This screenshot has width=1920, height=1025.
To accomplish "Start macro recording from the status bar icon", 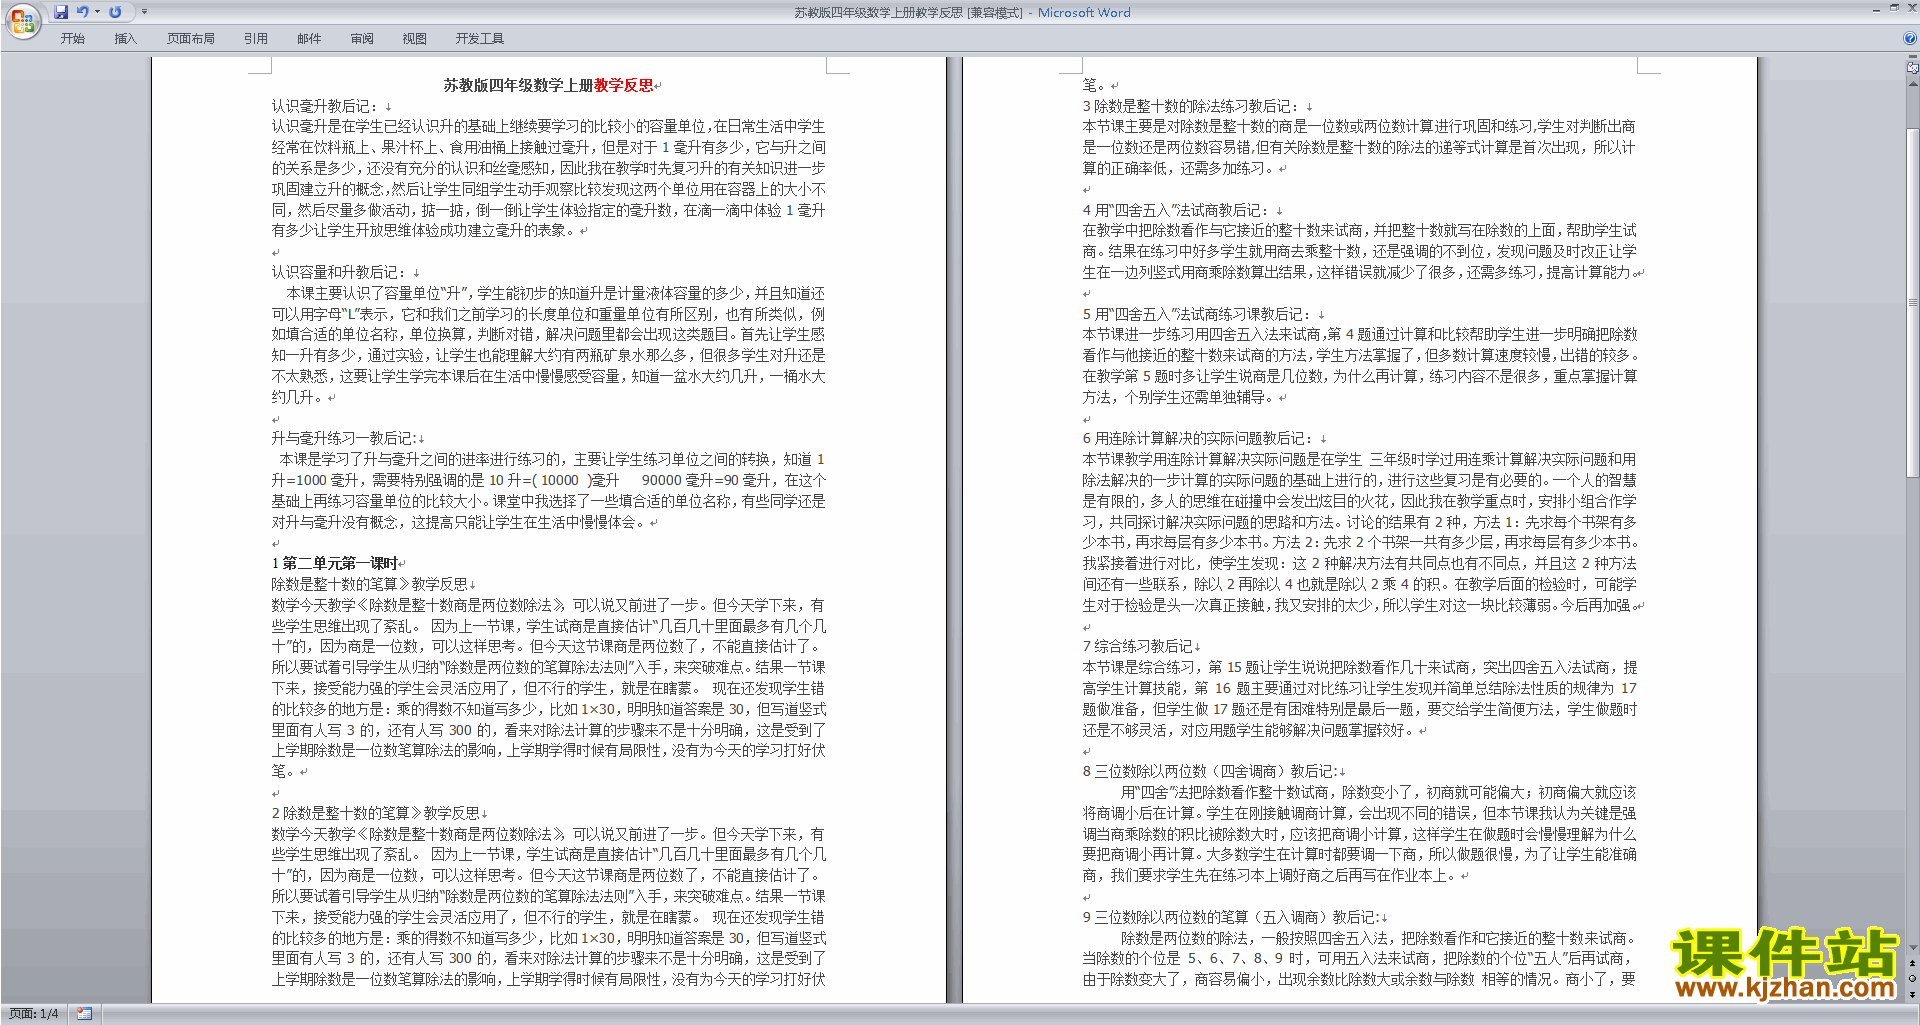I will pos(84,1014).
